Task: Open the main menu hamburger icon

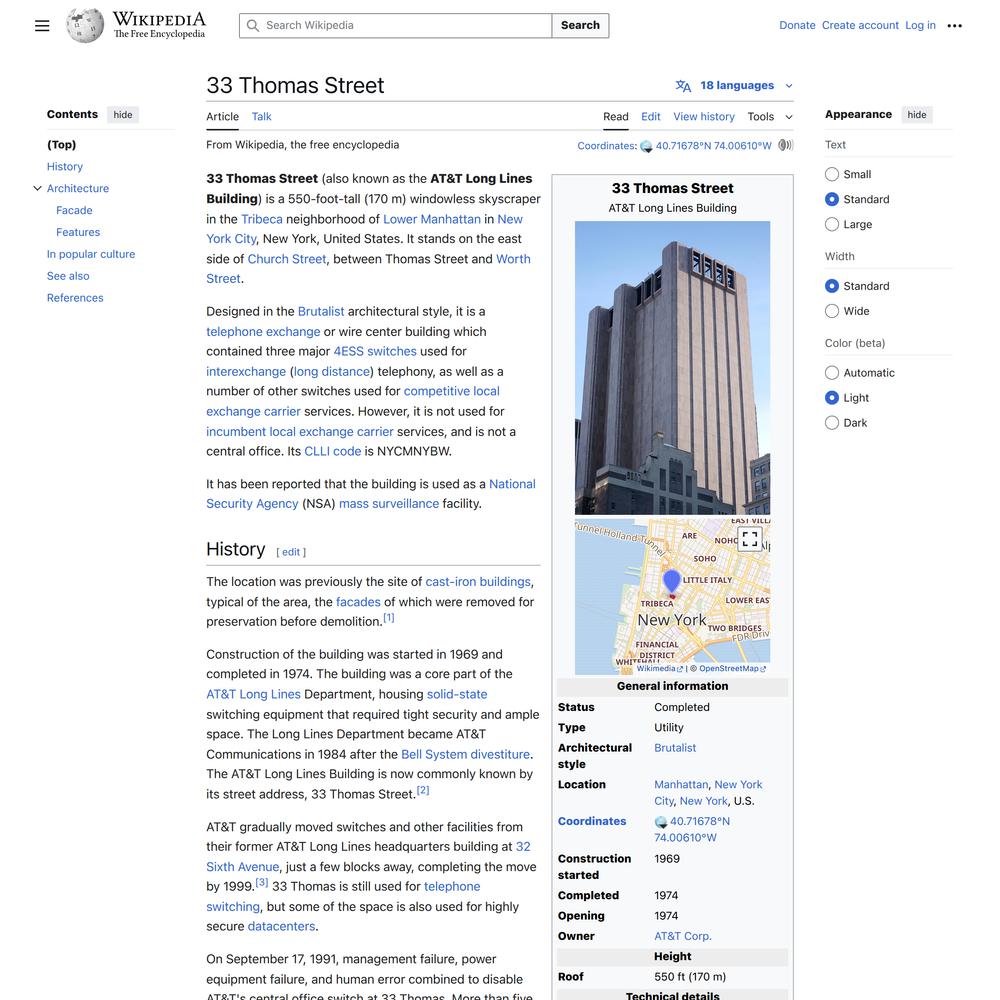Action: 42,26
